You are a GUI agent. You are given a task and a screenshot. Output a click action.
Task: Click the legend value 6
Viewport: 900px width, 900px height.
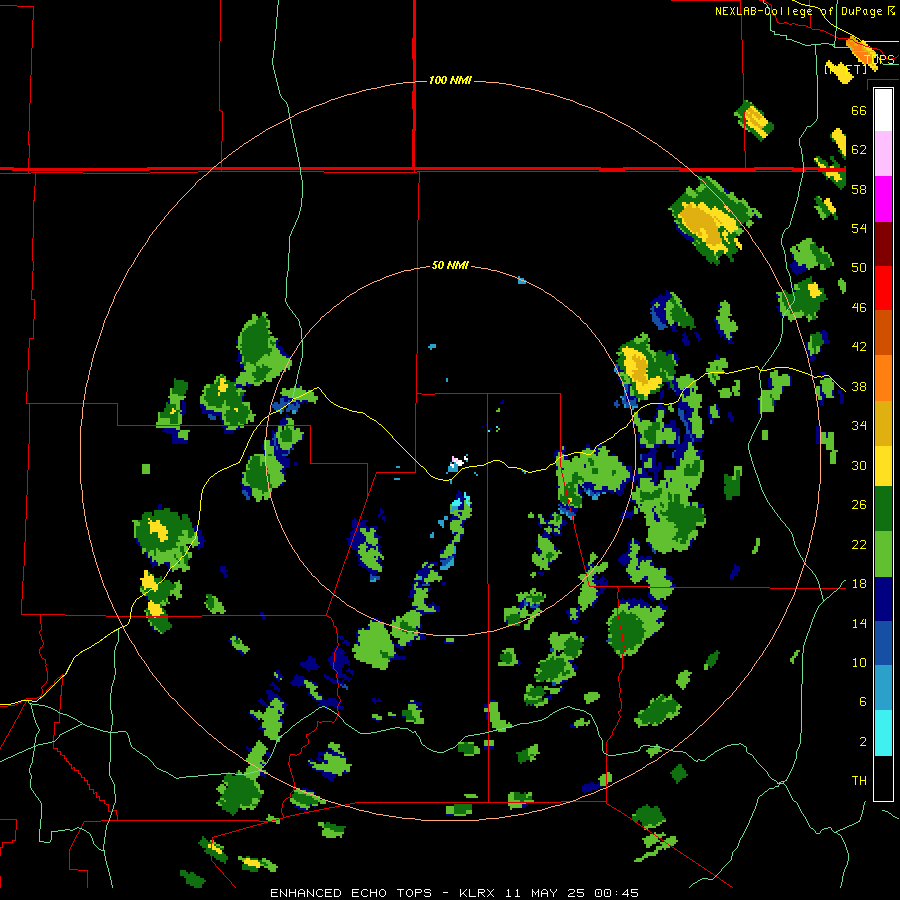[x=862, y=701]
